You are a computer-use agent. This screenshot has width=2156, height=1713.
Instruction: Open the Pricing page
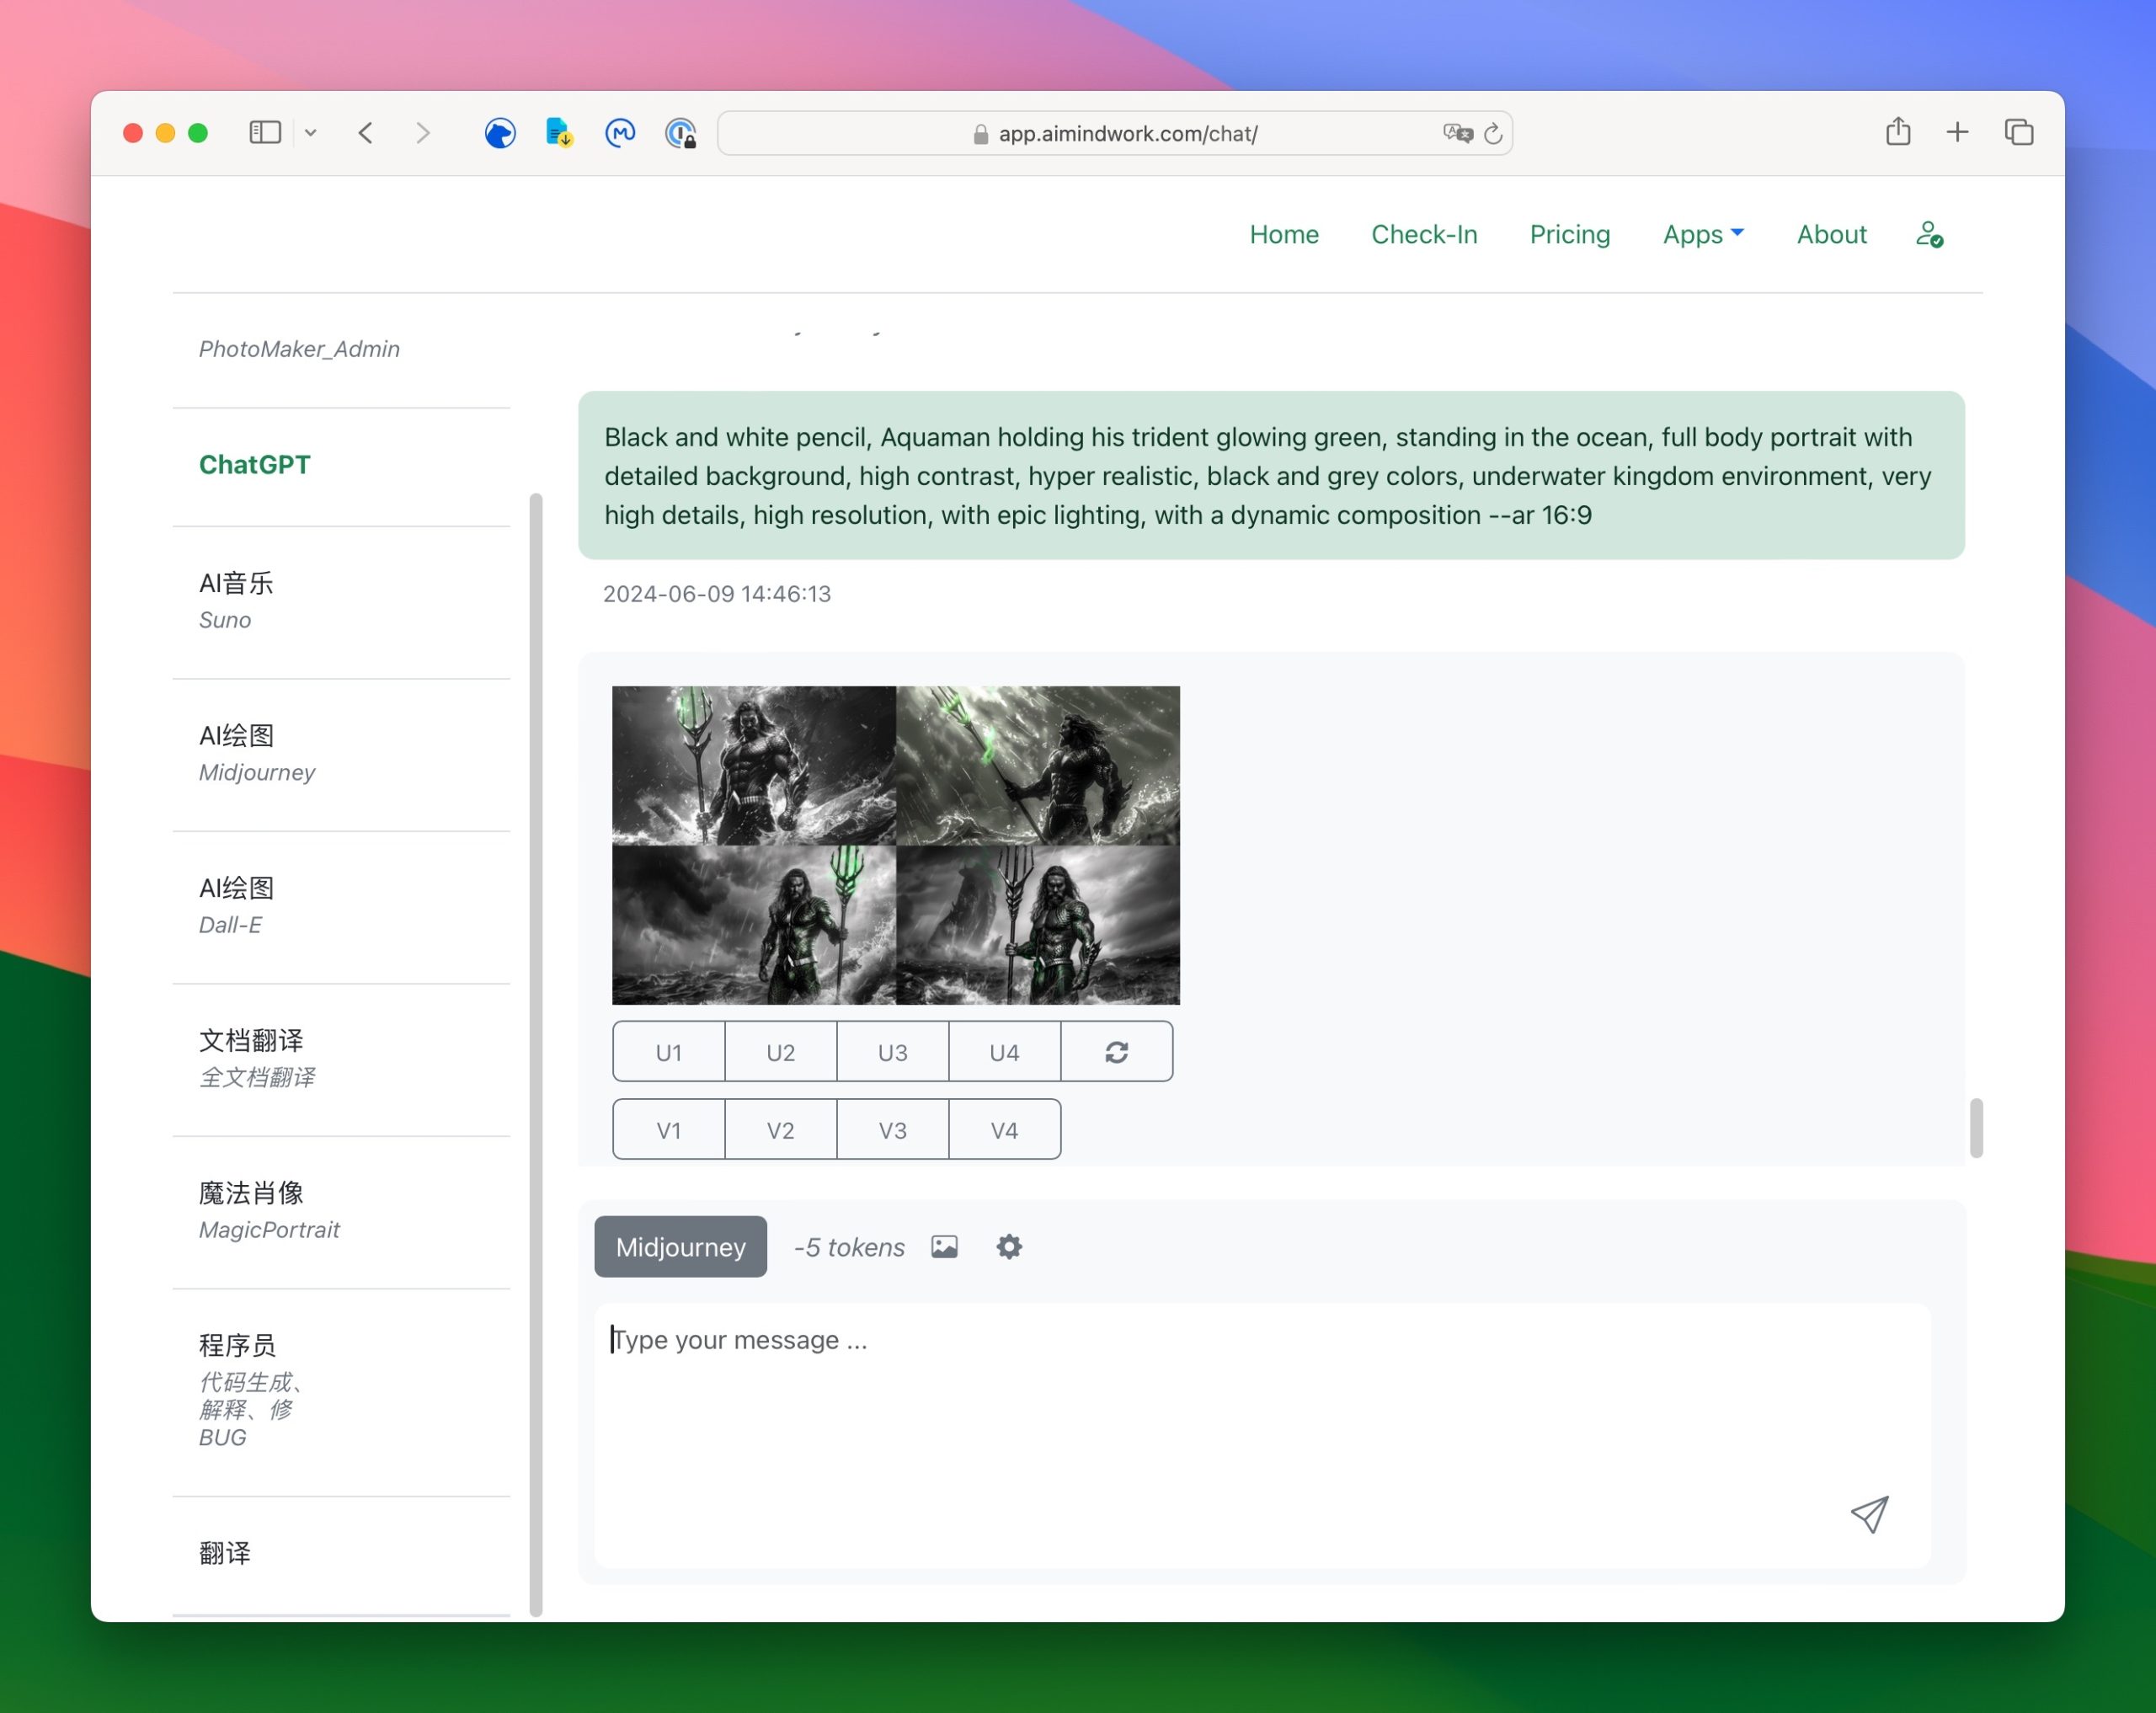[1570, 234]
